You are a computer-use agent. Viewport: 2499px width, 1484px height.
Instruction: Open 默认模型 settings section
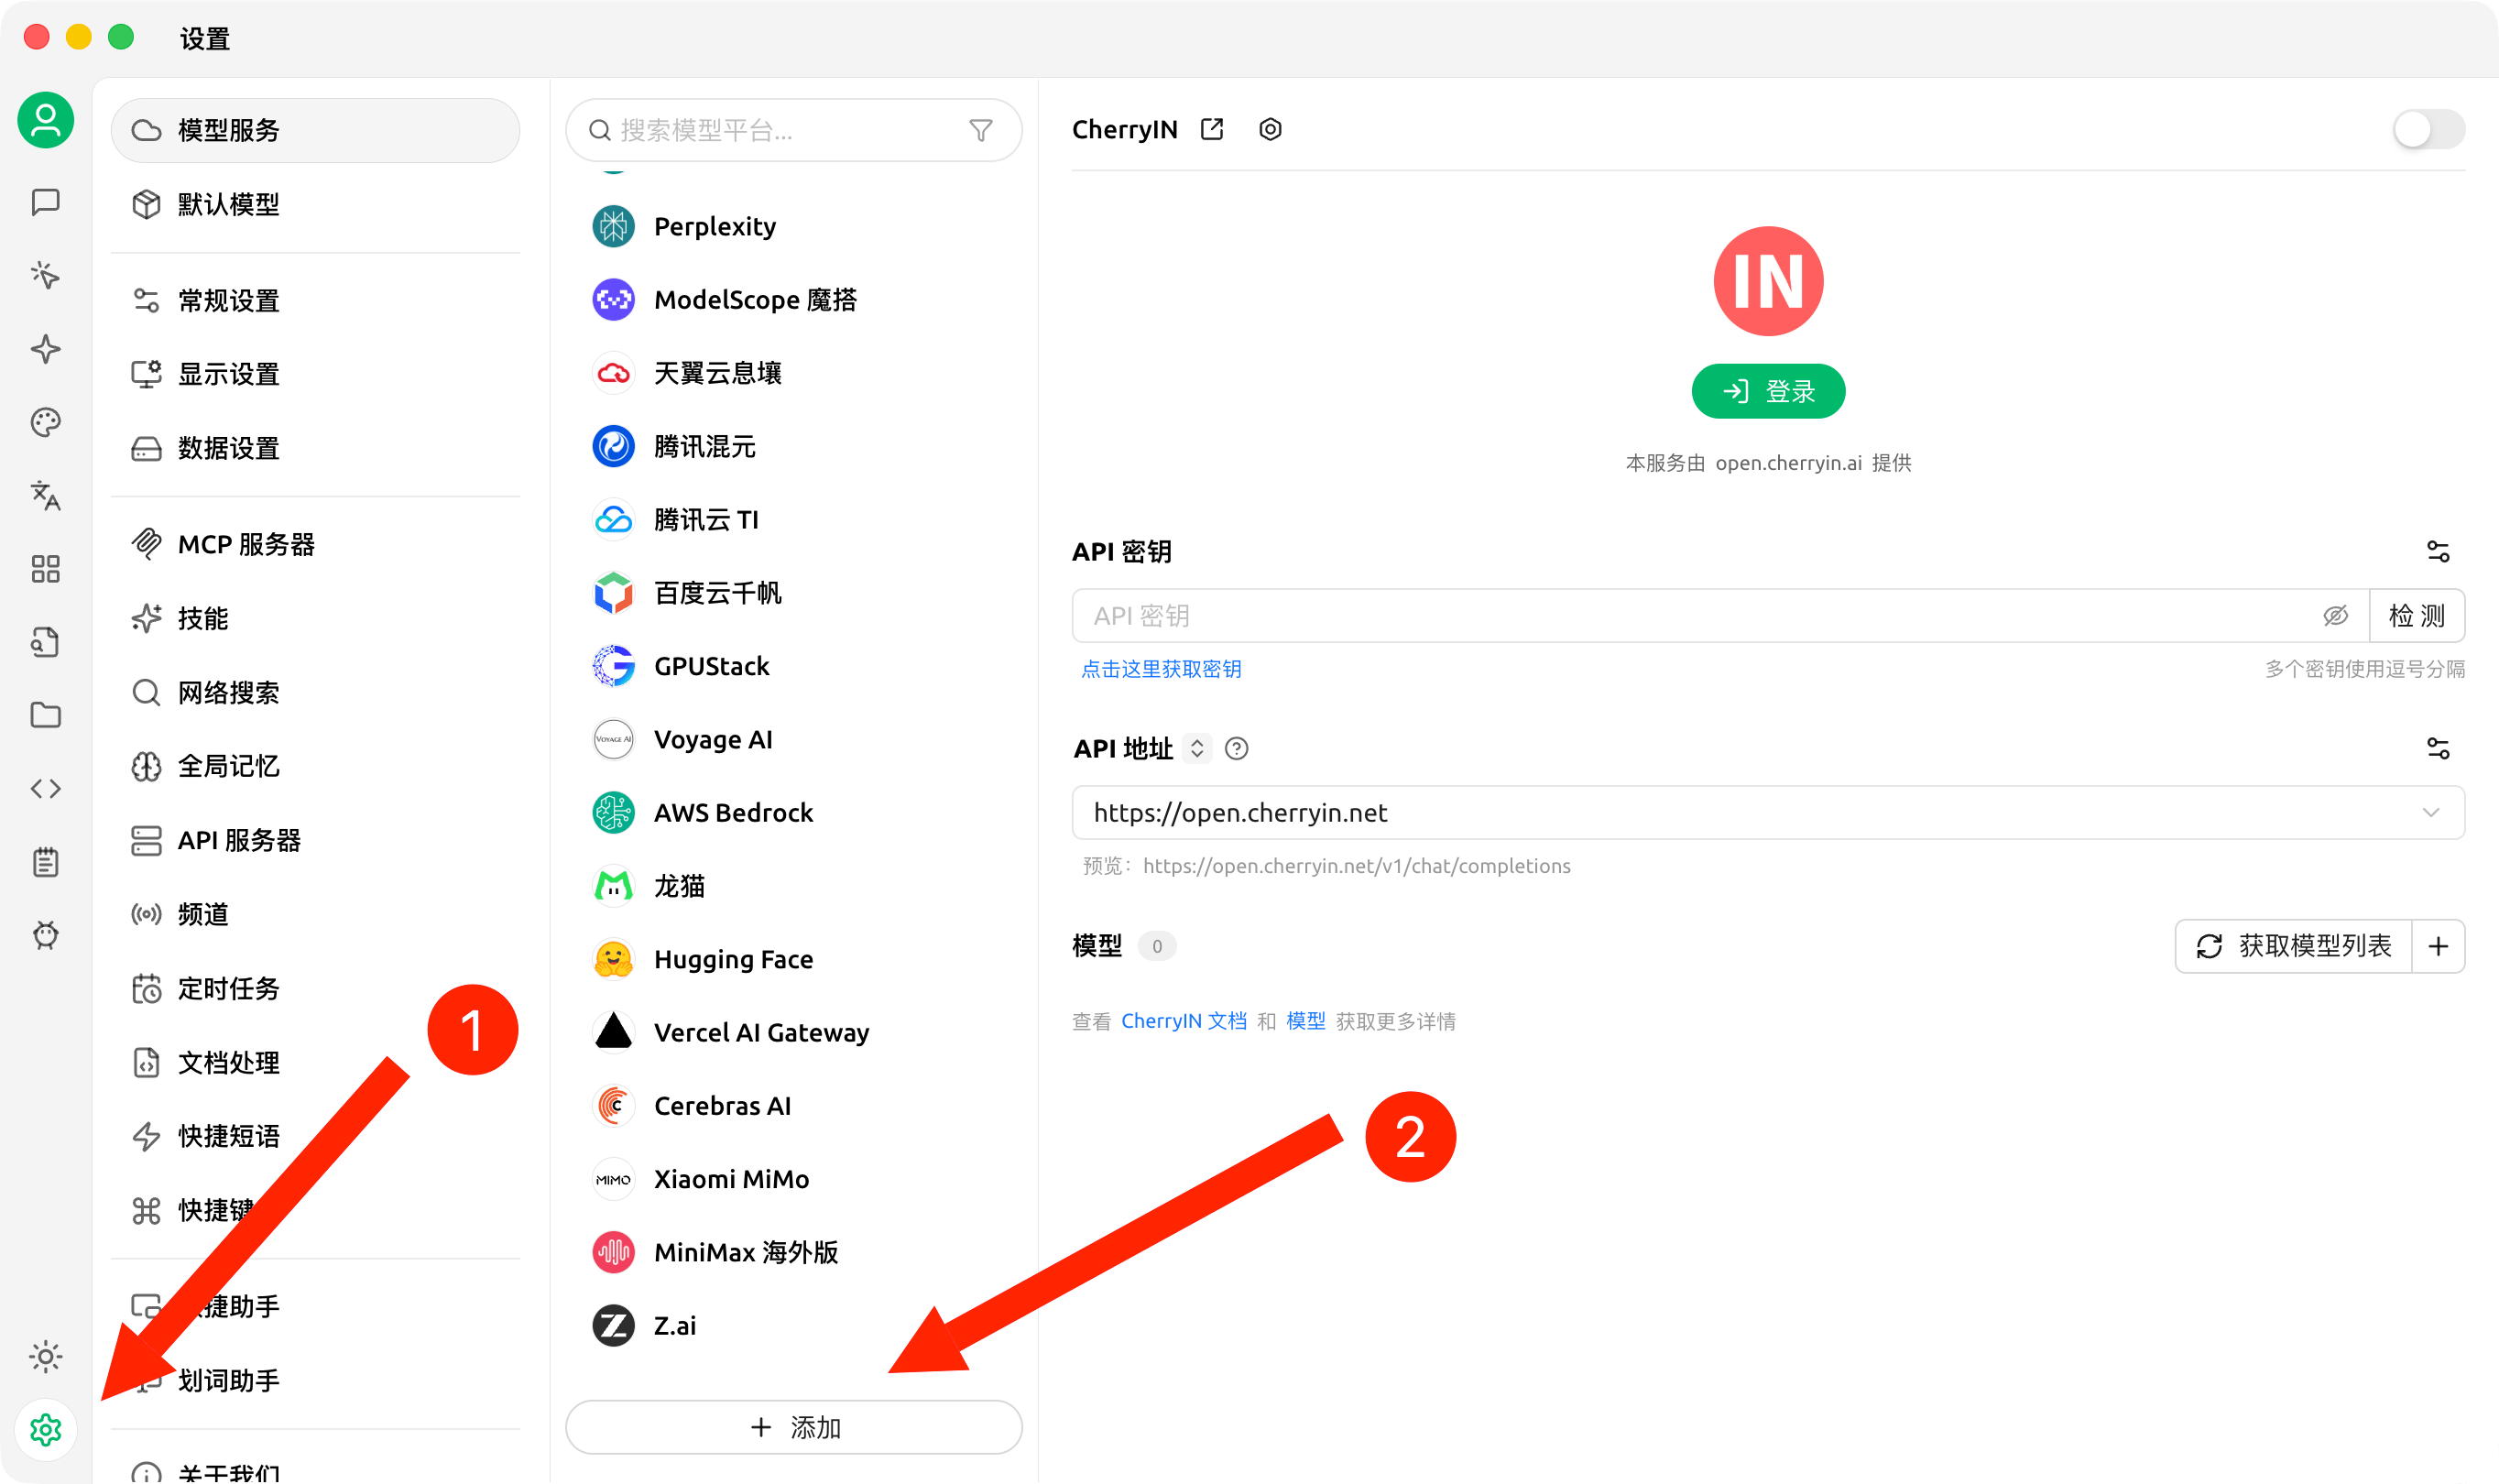pos(315,204)
